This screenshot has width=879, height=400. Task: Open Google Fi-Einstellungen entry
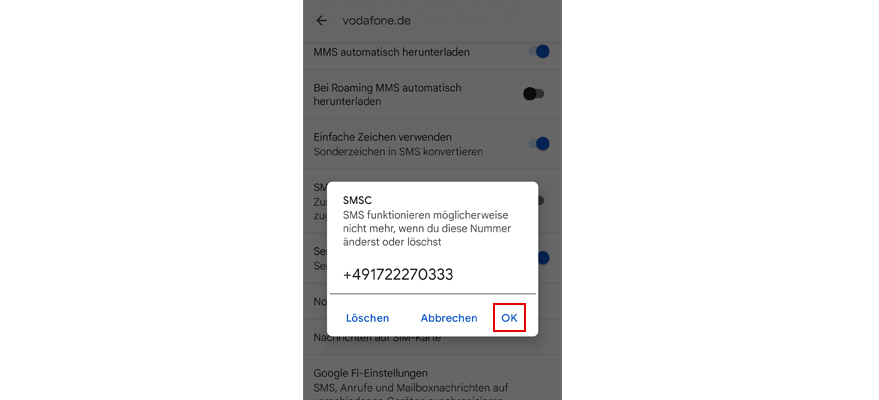pos(432,384)
